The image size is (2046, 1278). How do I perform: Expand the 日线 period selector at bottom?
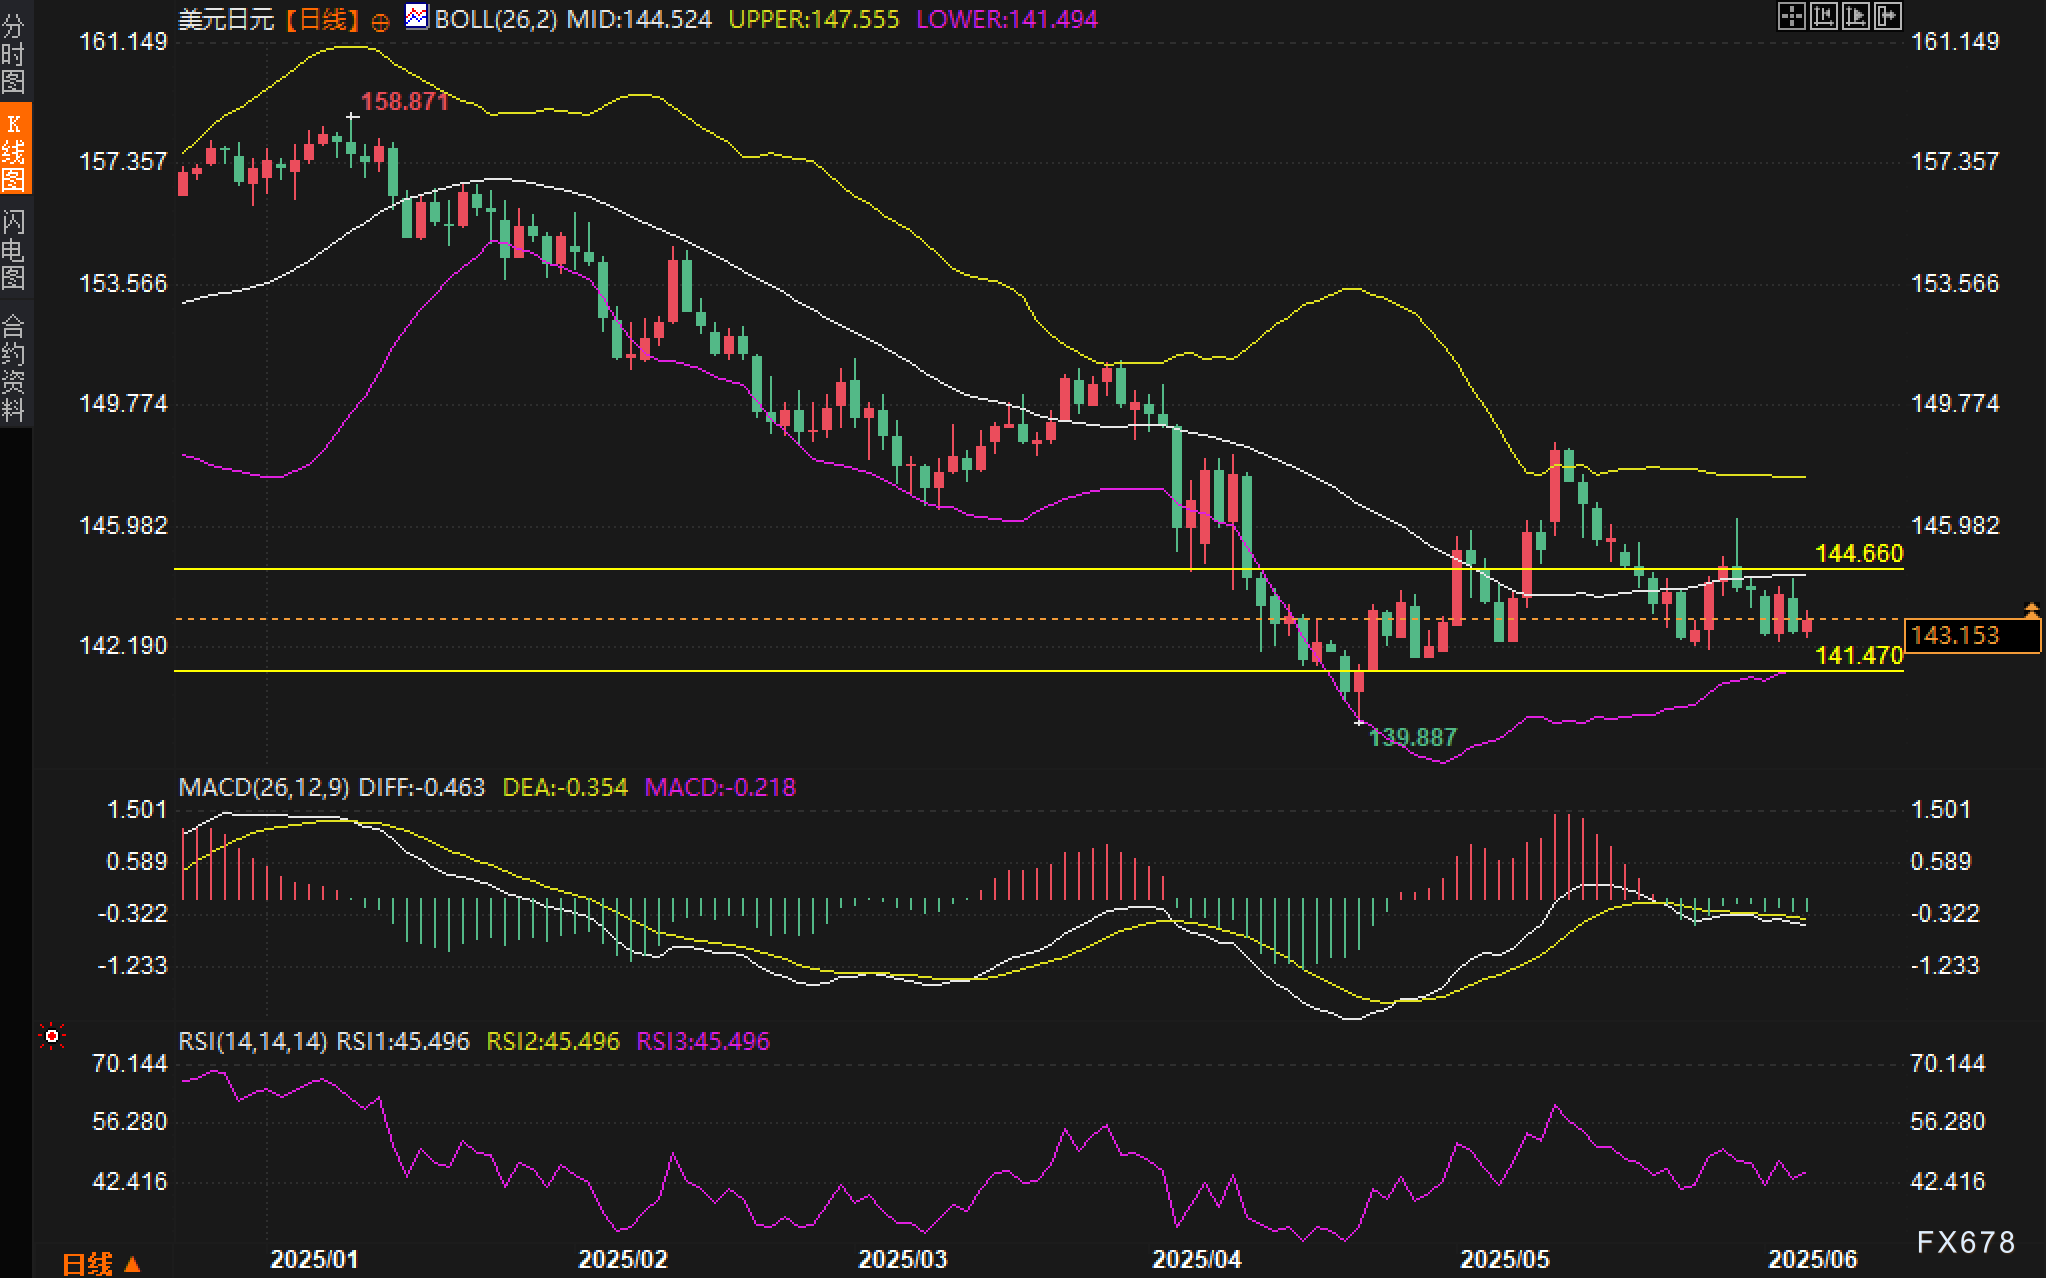click(x=101, y=1264)
